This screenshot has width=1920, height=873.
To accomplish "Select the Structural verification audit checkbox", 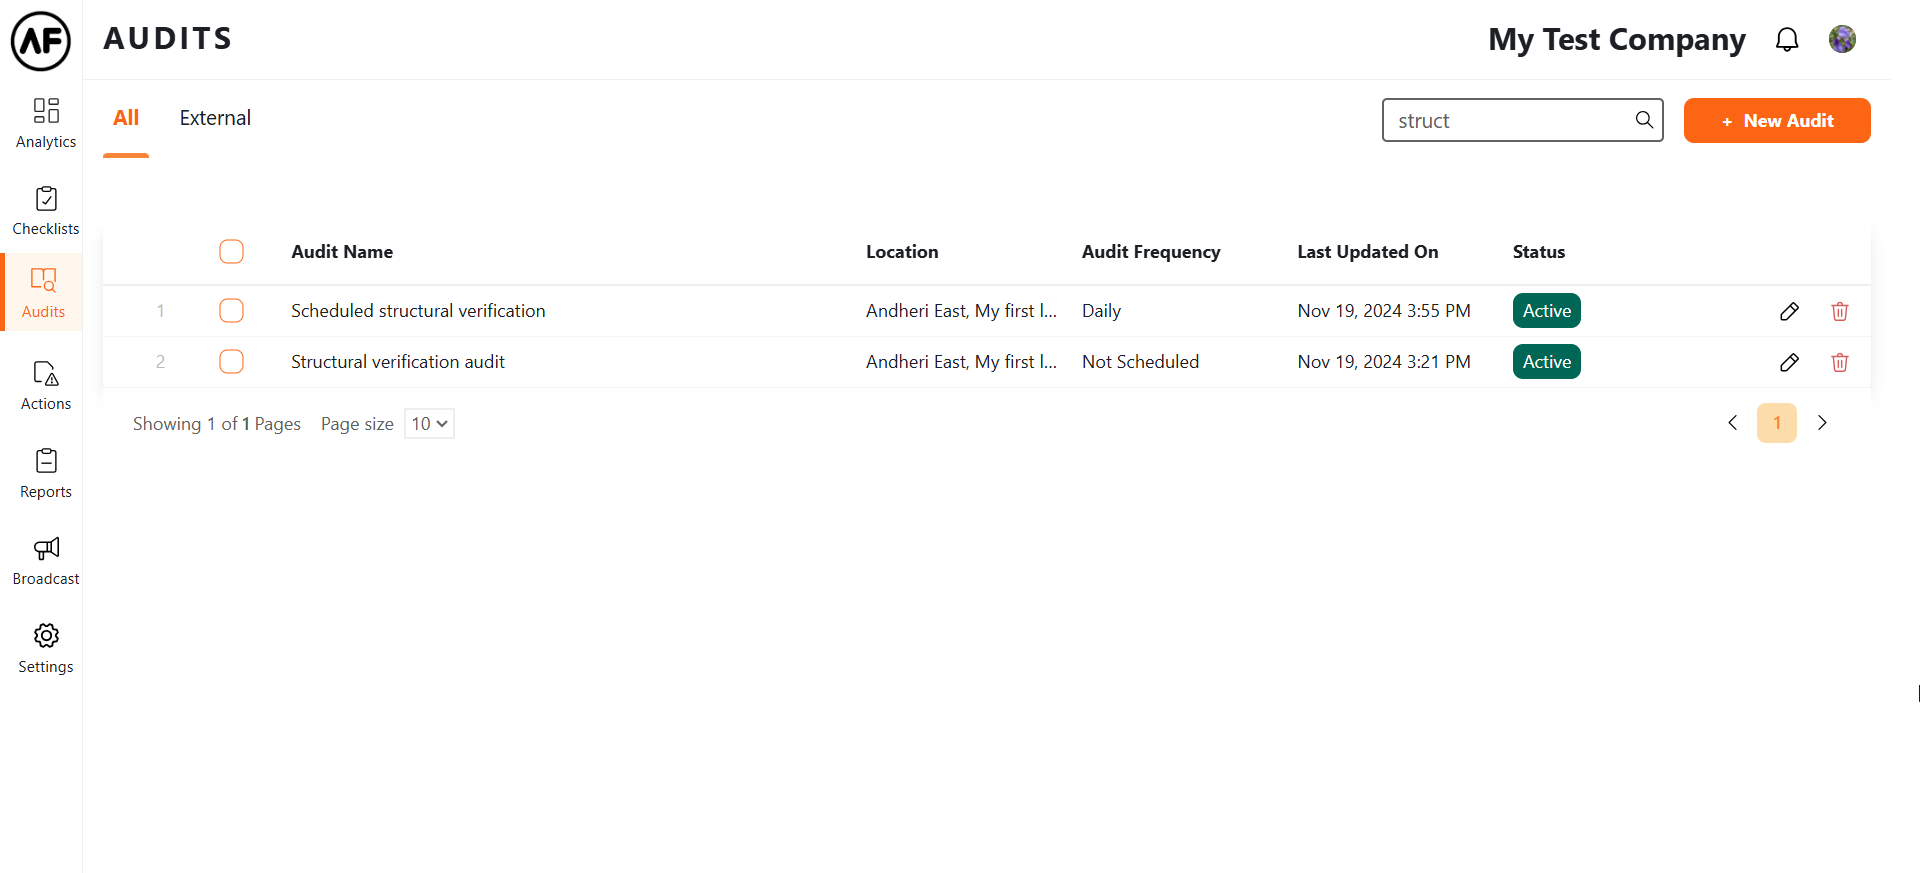I will (x=231, y=362).
